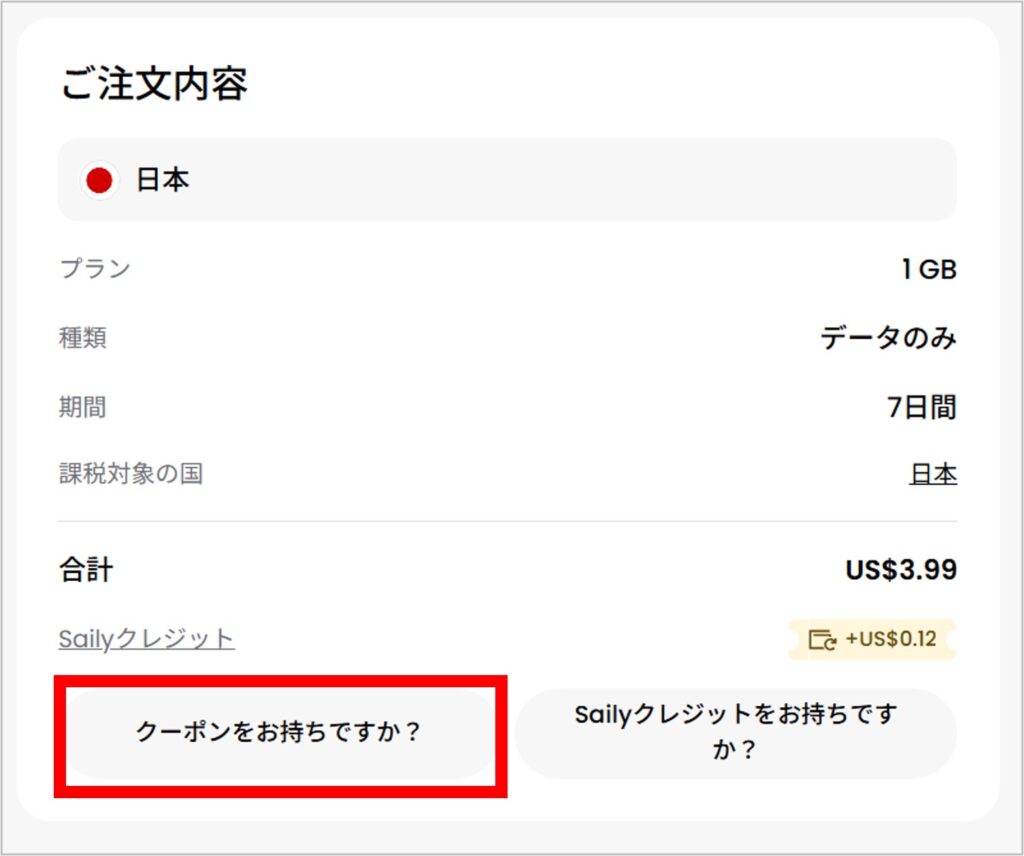This screenshot has height=856, width=1024.
Task: Click the 7日間 duration value
Action: tap(924, 407)
